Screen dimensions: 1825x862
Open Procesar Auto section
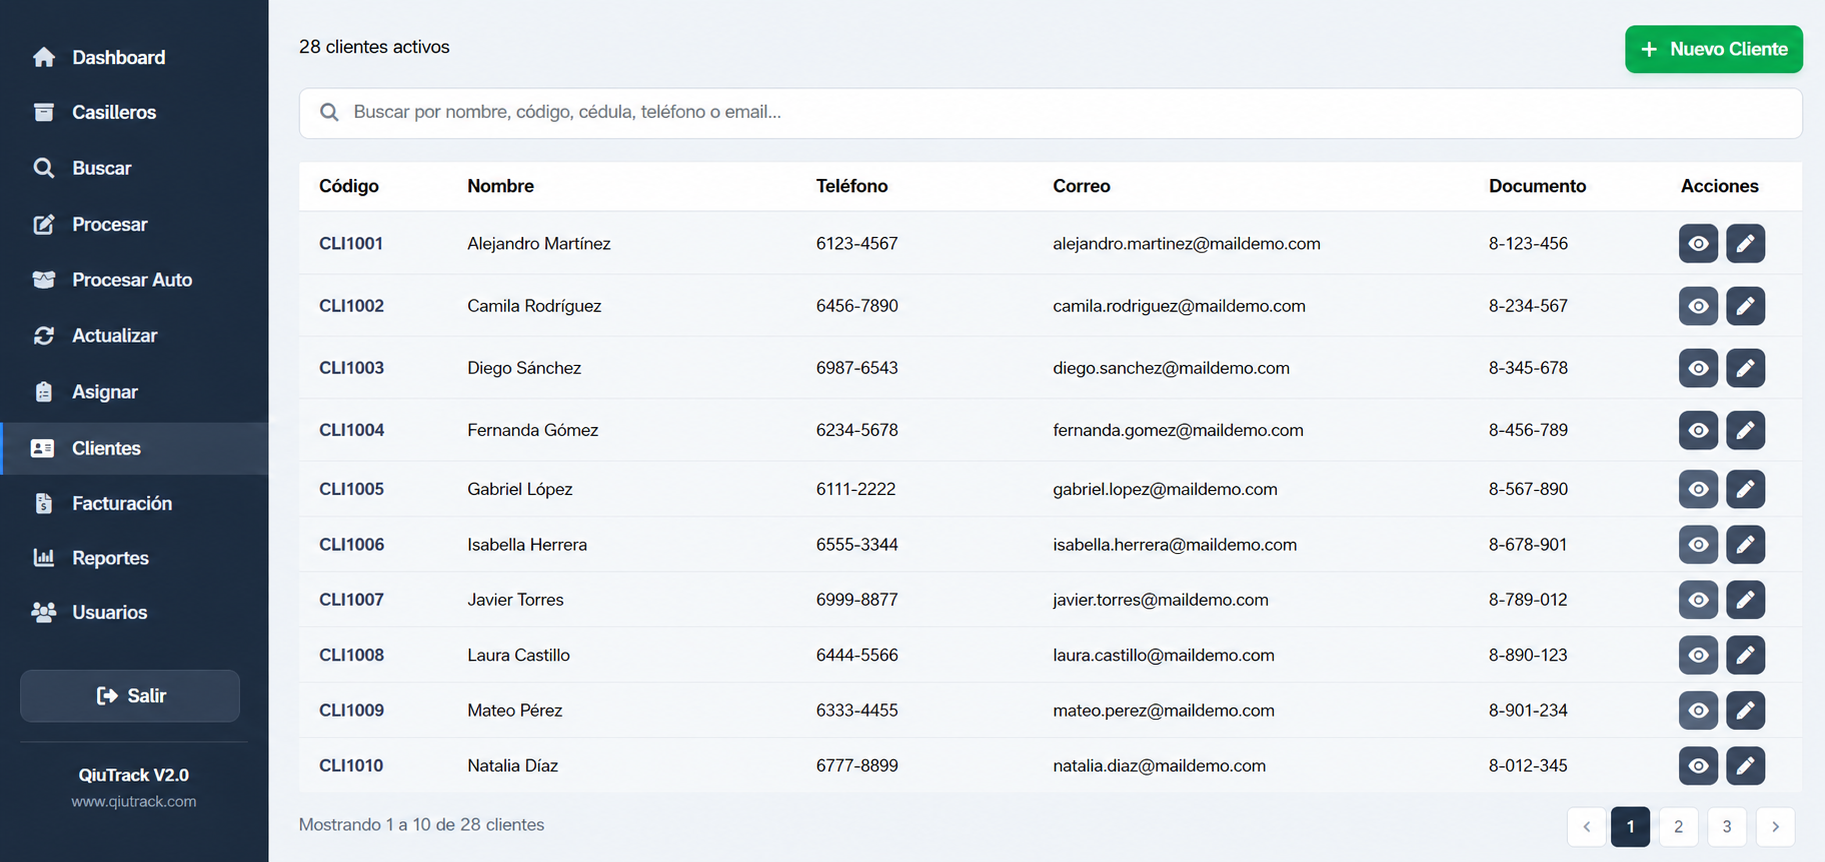(x=134, y=280)
